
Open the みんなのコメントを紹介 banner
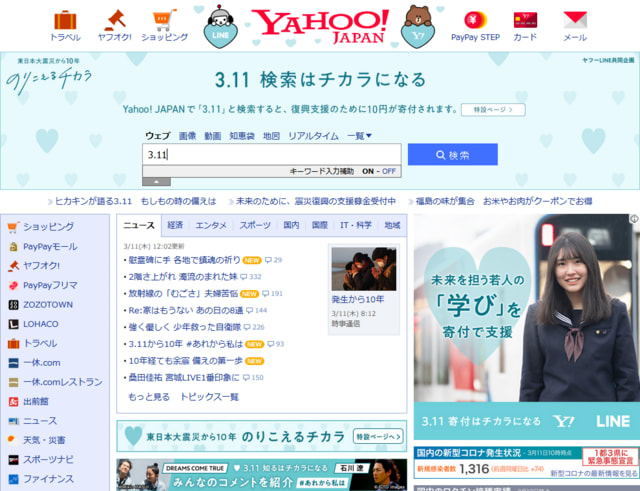coord(262,475)
